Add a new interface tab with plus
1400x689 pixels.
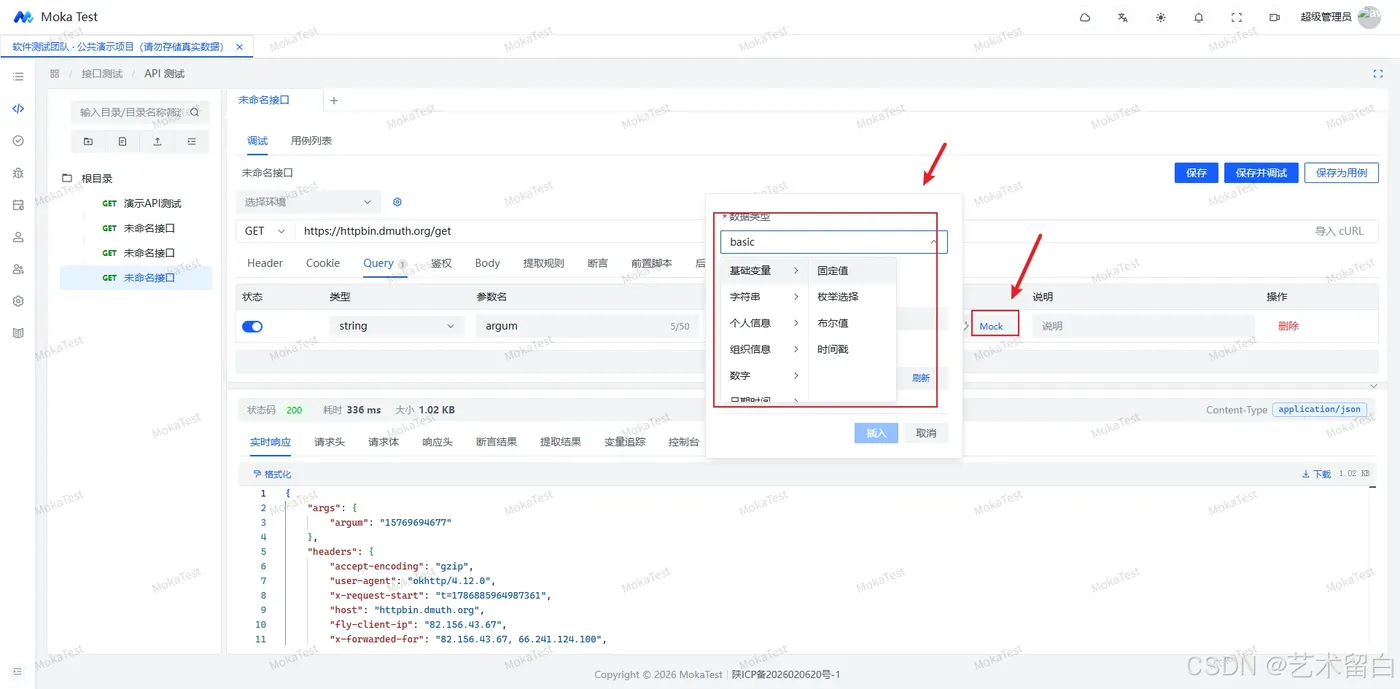click(334, 100)
